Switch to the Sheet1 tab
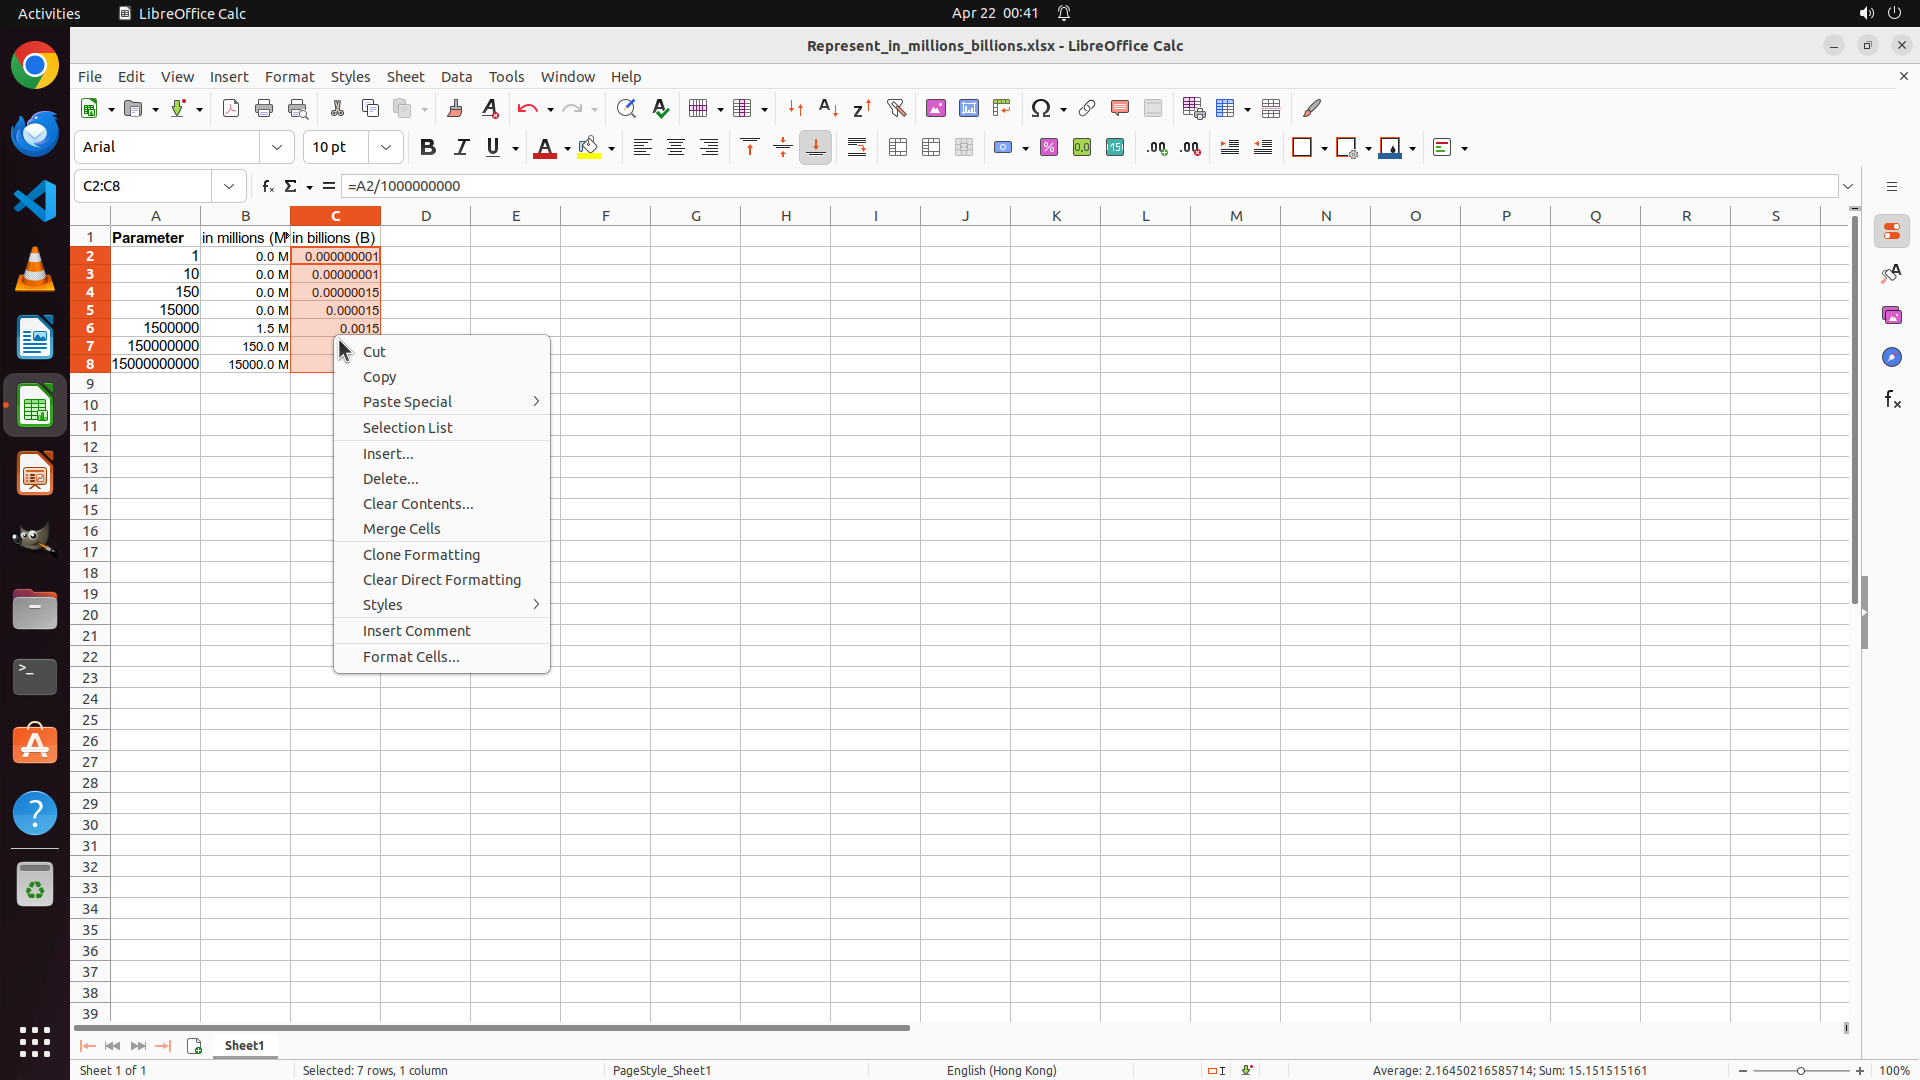Screen dimensions: 1920x1080 (244, 1045)
